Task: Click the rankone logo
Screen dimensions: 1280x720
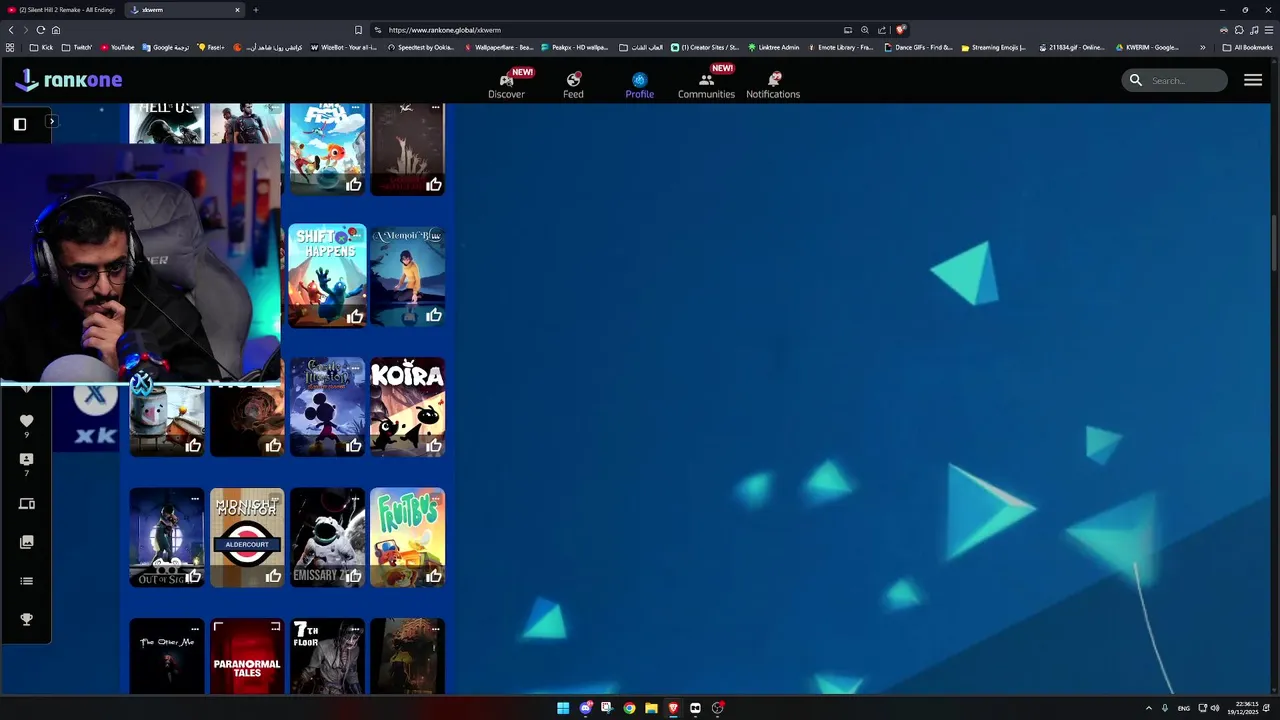Action: [68, 79]
